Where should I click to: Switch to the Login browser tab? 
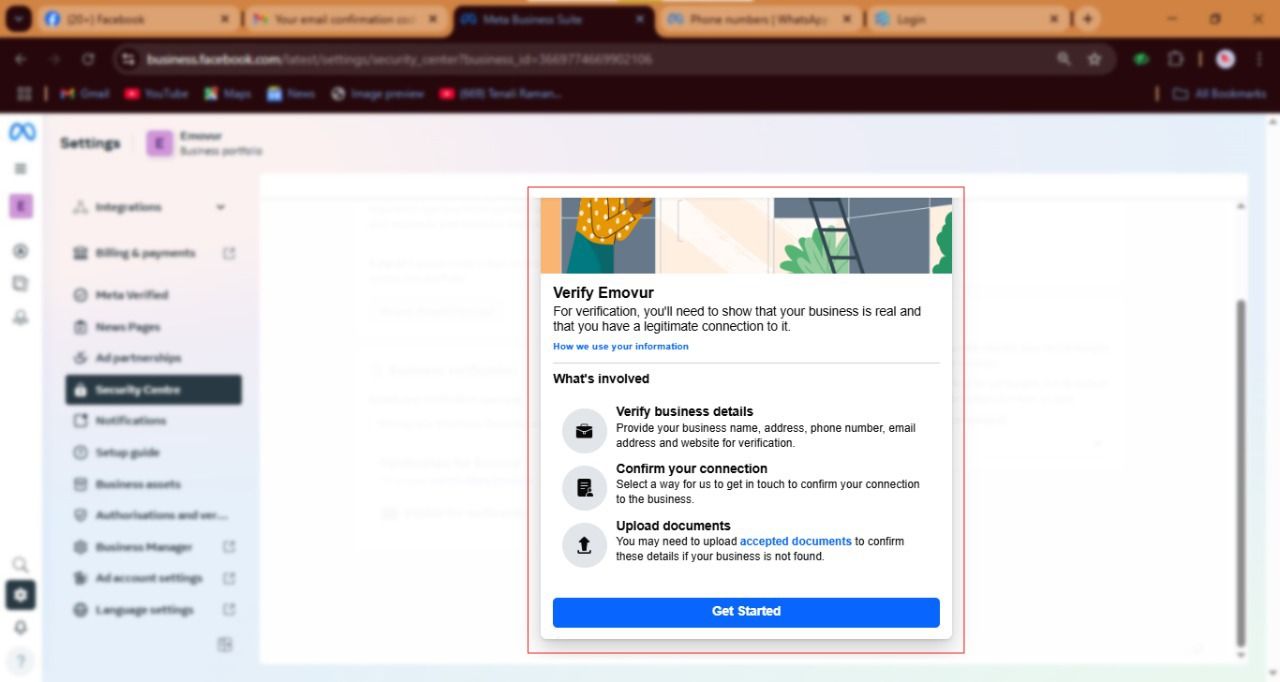click(966, 19)
